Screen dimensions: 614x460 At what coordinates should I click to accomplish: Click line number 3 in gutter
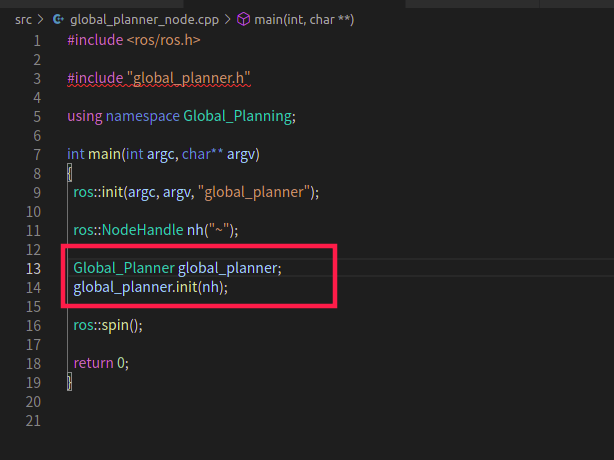[37, 79]
